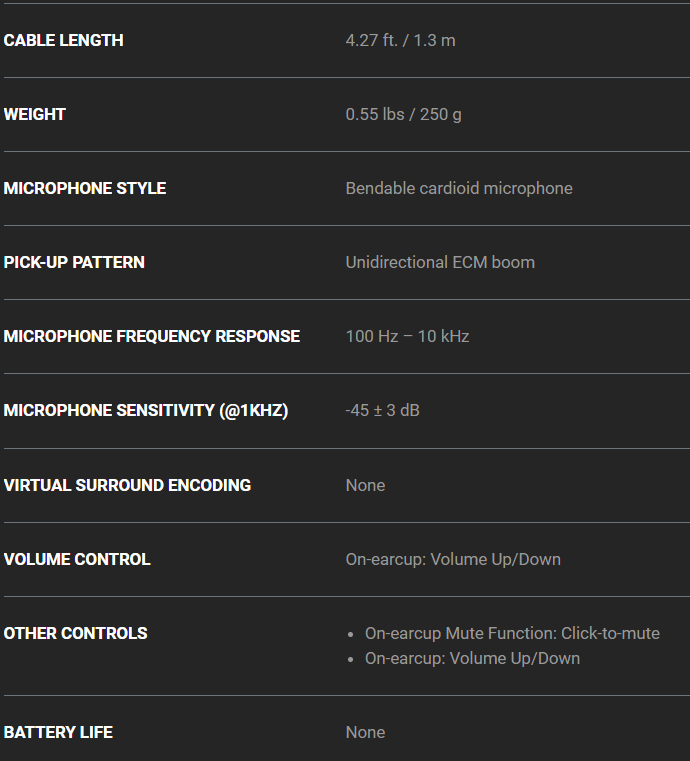Screen dimensions: 690x761
Task: Click the BATTERY LIFE label
Action: click(x=58, y=733)
